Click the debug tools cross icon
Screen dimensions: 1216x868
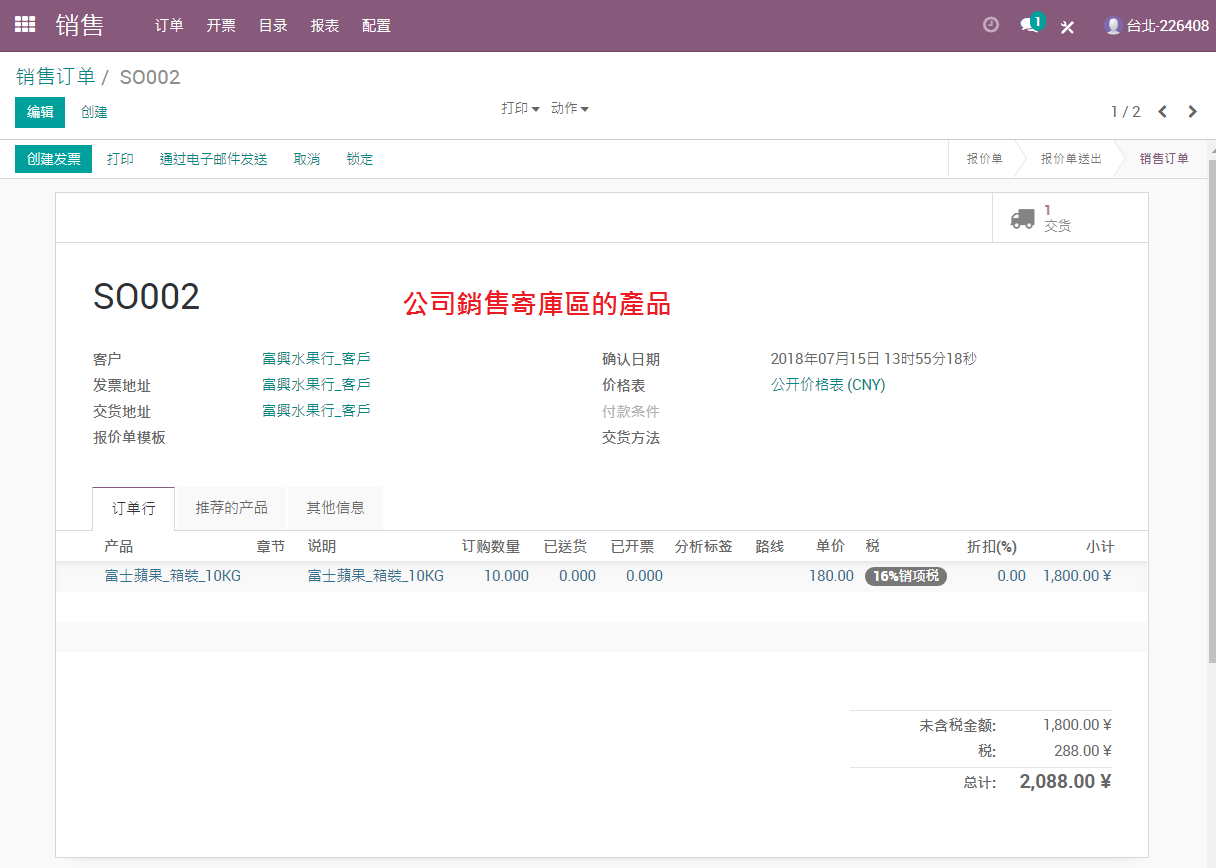tap(1068, 26)
